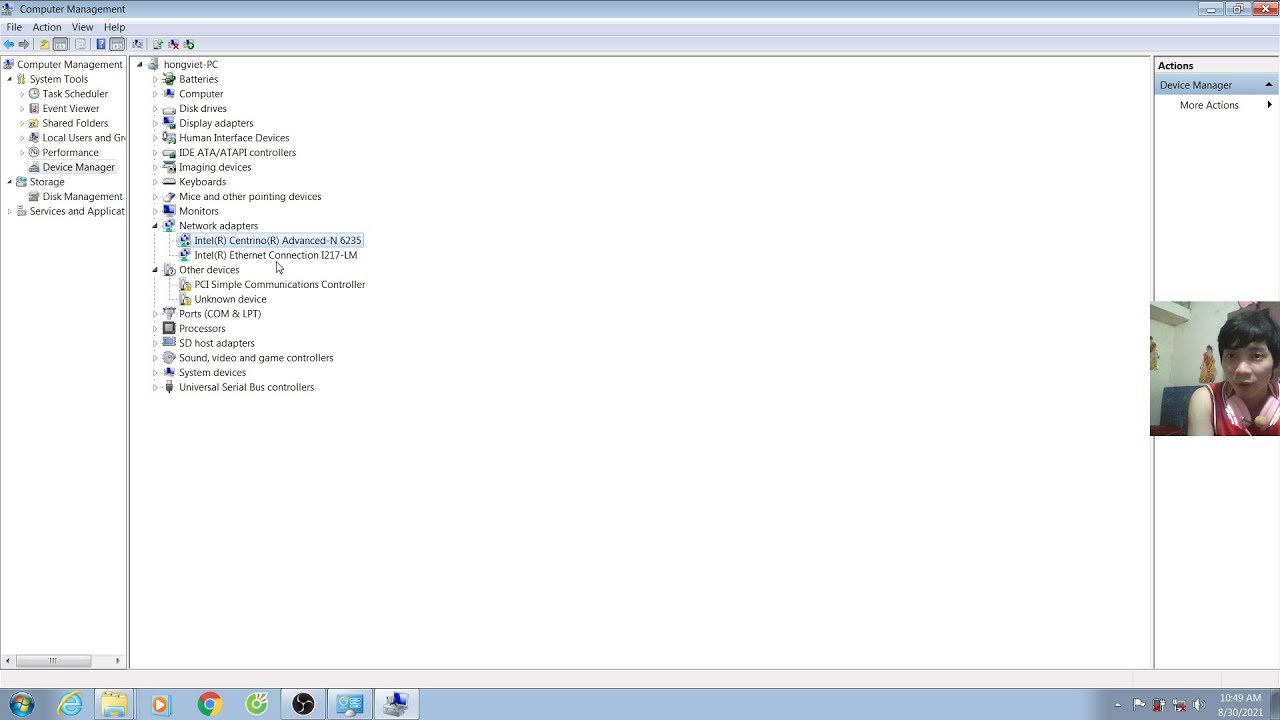This screenshot has width=1280, height=720.
Task: Click the PCI Simple Communications Controller warning icon
Action: coord(185,285)
